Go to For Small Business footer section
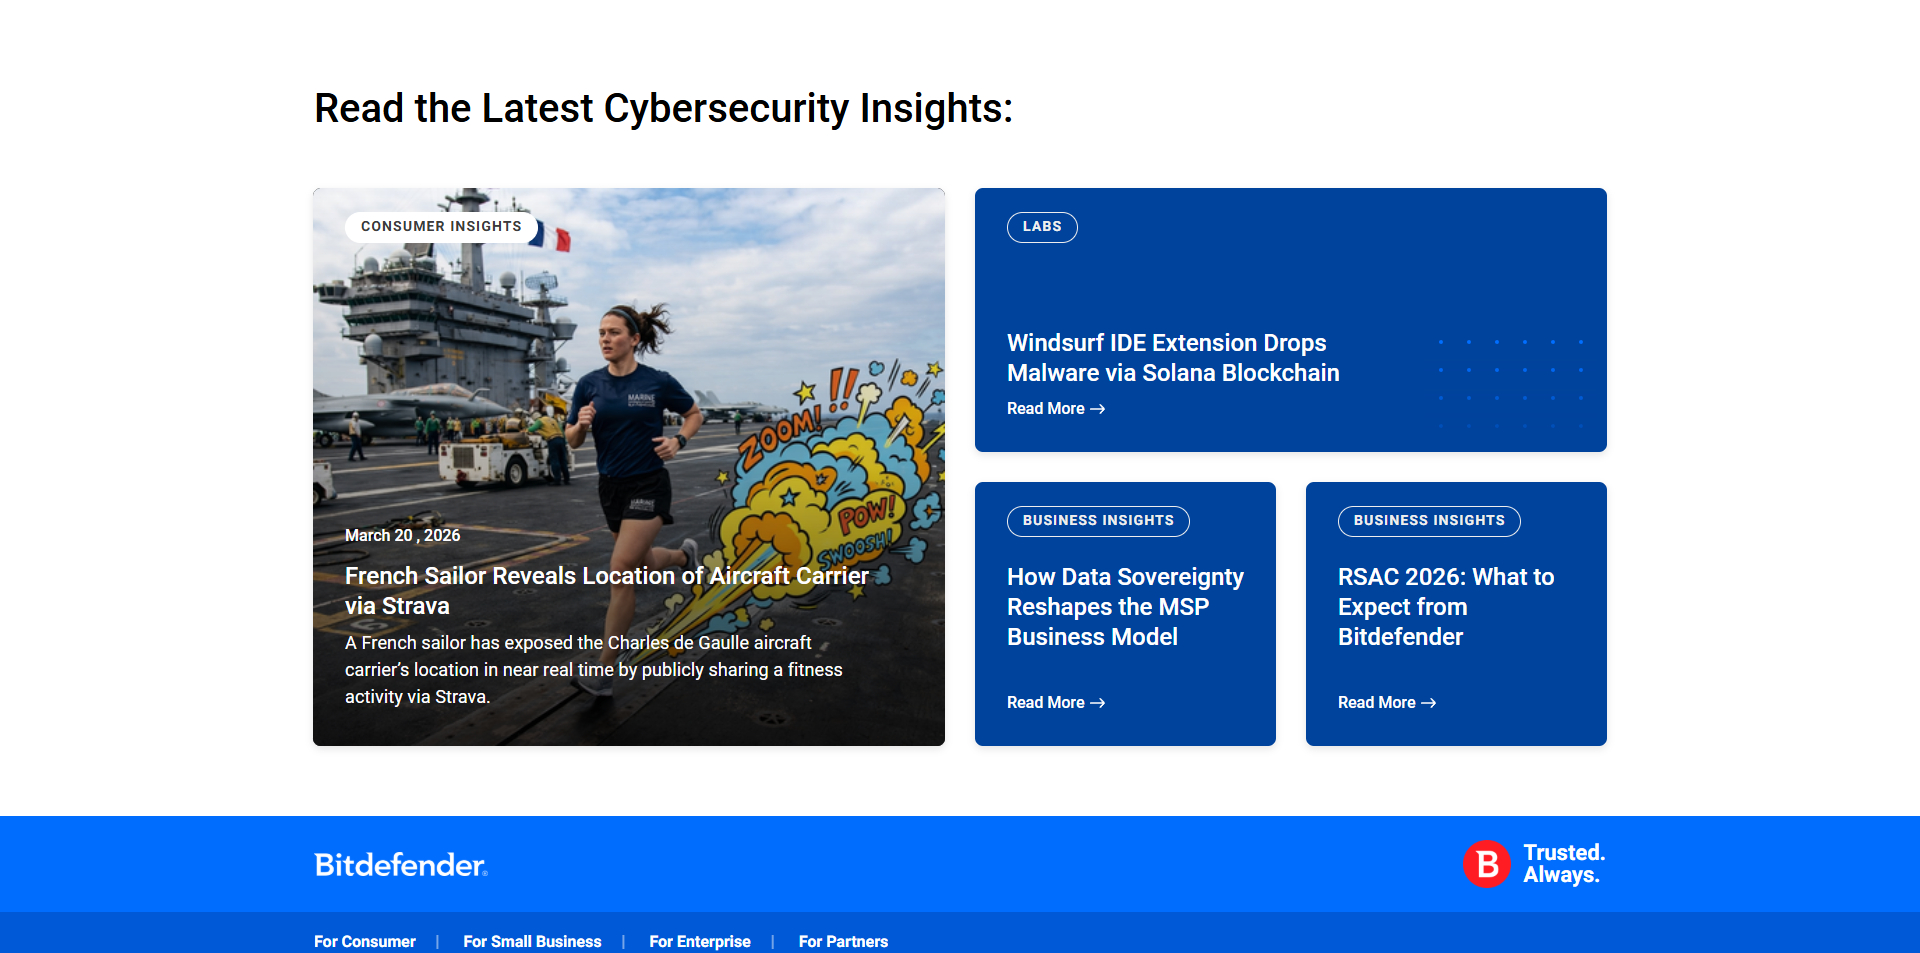The width and height of the screenshot is (1920, 953). click(x=532, y=941)
